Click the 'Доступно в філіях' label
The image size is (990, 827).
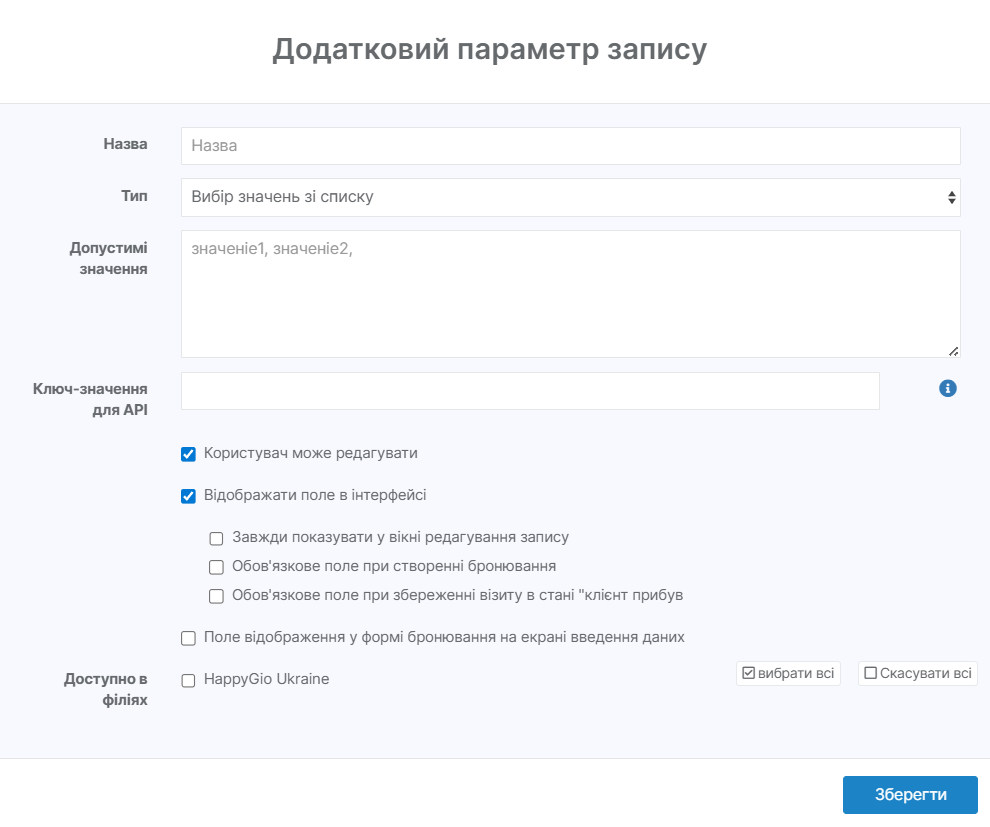(x=106, y=689)
